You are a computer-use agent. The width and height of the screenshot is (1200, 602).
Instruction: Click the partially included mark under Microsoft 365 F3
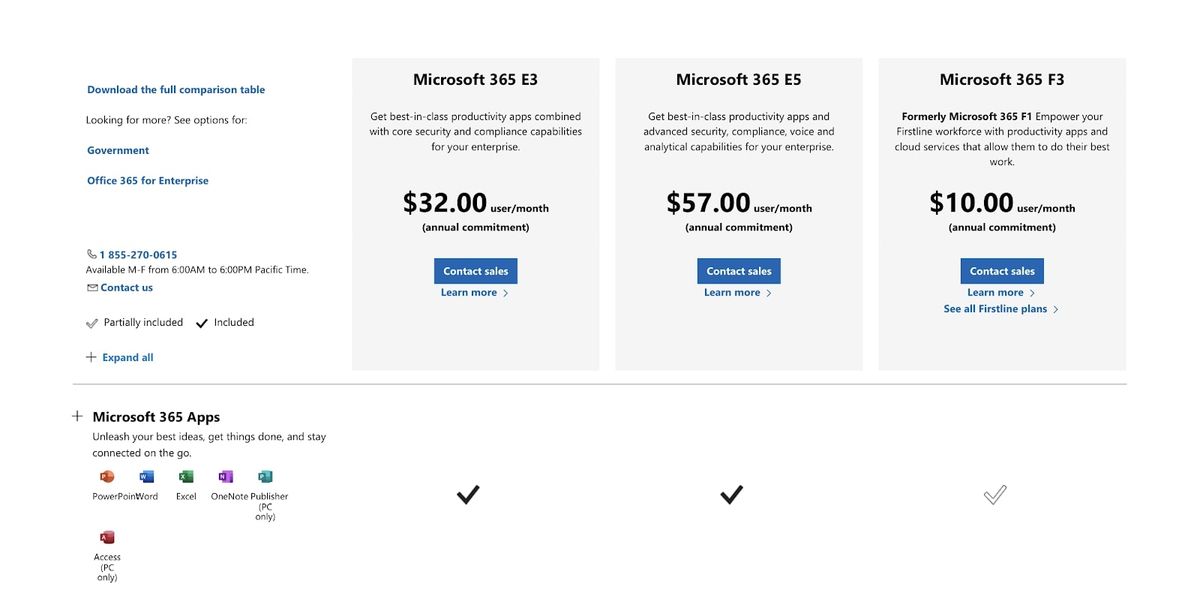(x=994, y=493)
